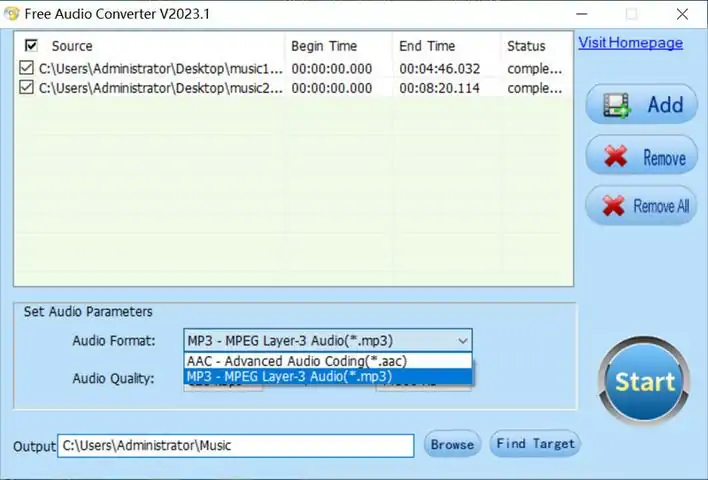The image size is (708, 480).
Task: Uncheck the music1 file checkbox
Action: click(x=26, y=68)
